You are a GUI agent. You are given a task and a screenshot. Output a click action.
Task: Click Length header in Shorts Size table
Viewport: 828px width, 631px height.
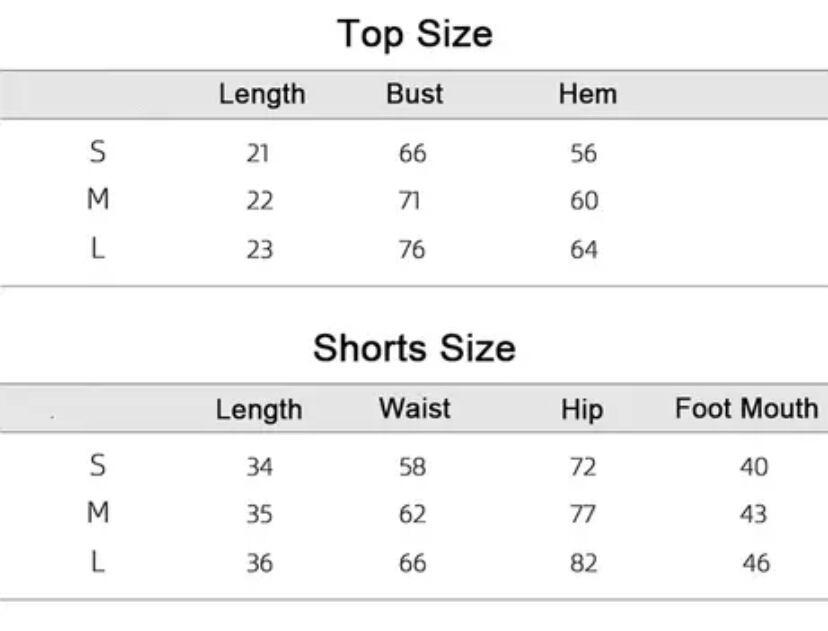tap(259, 410)
